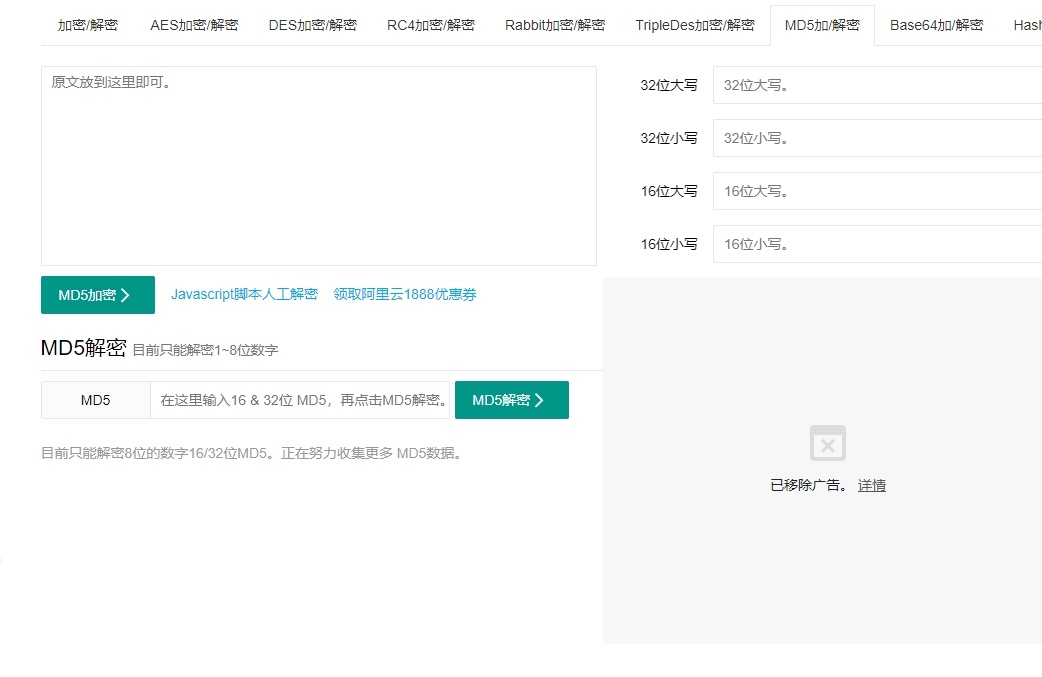Image resolution: width=1042 pixels, height=677 pixels.
Task: Switch to TripleDes加密/解密 tab
Action: [695, 25]
